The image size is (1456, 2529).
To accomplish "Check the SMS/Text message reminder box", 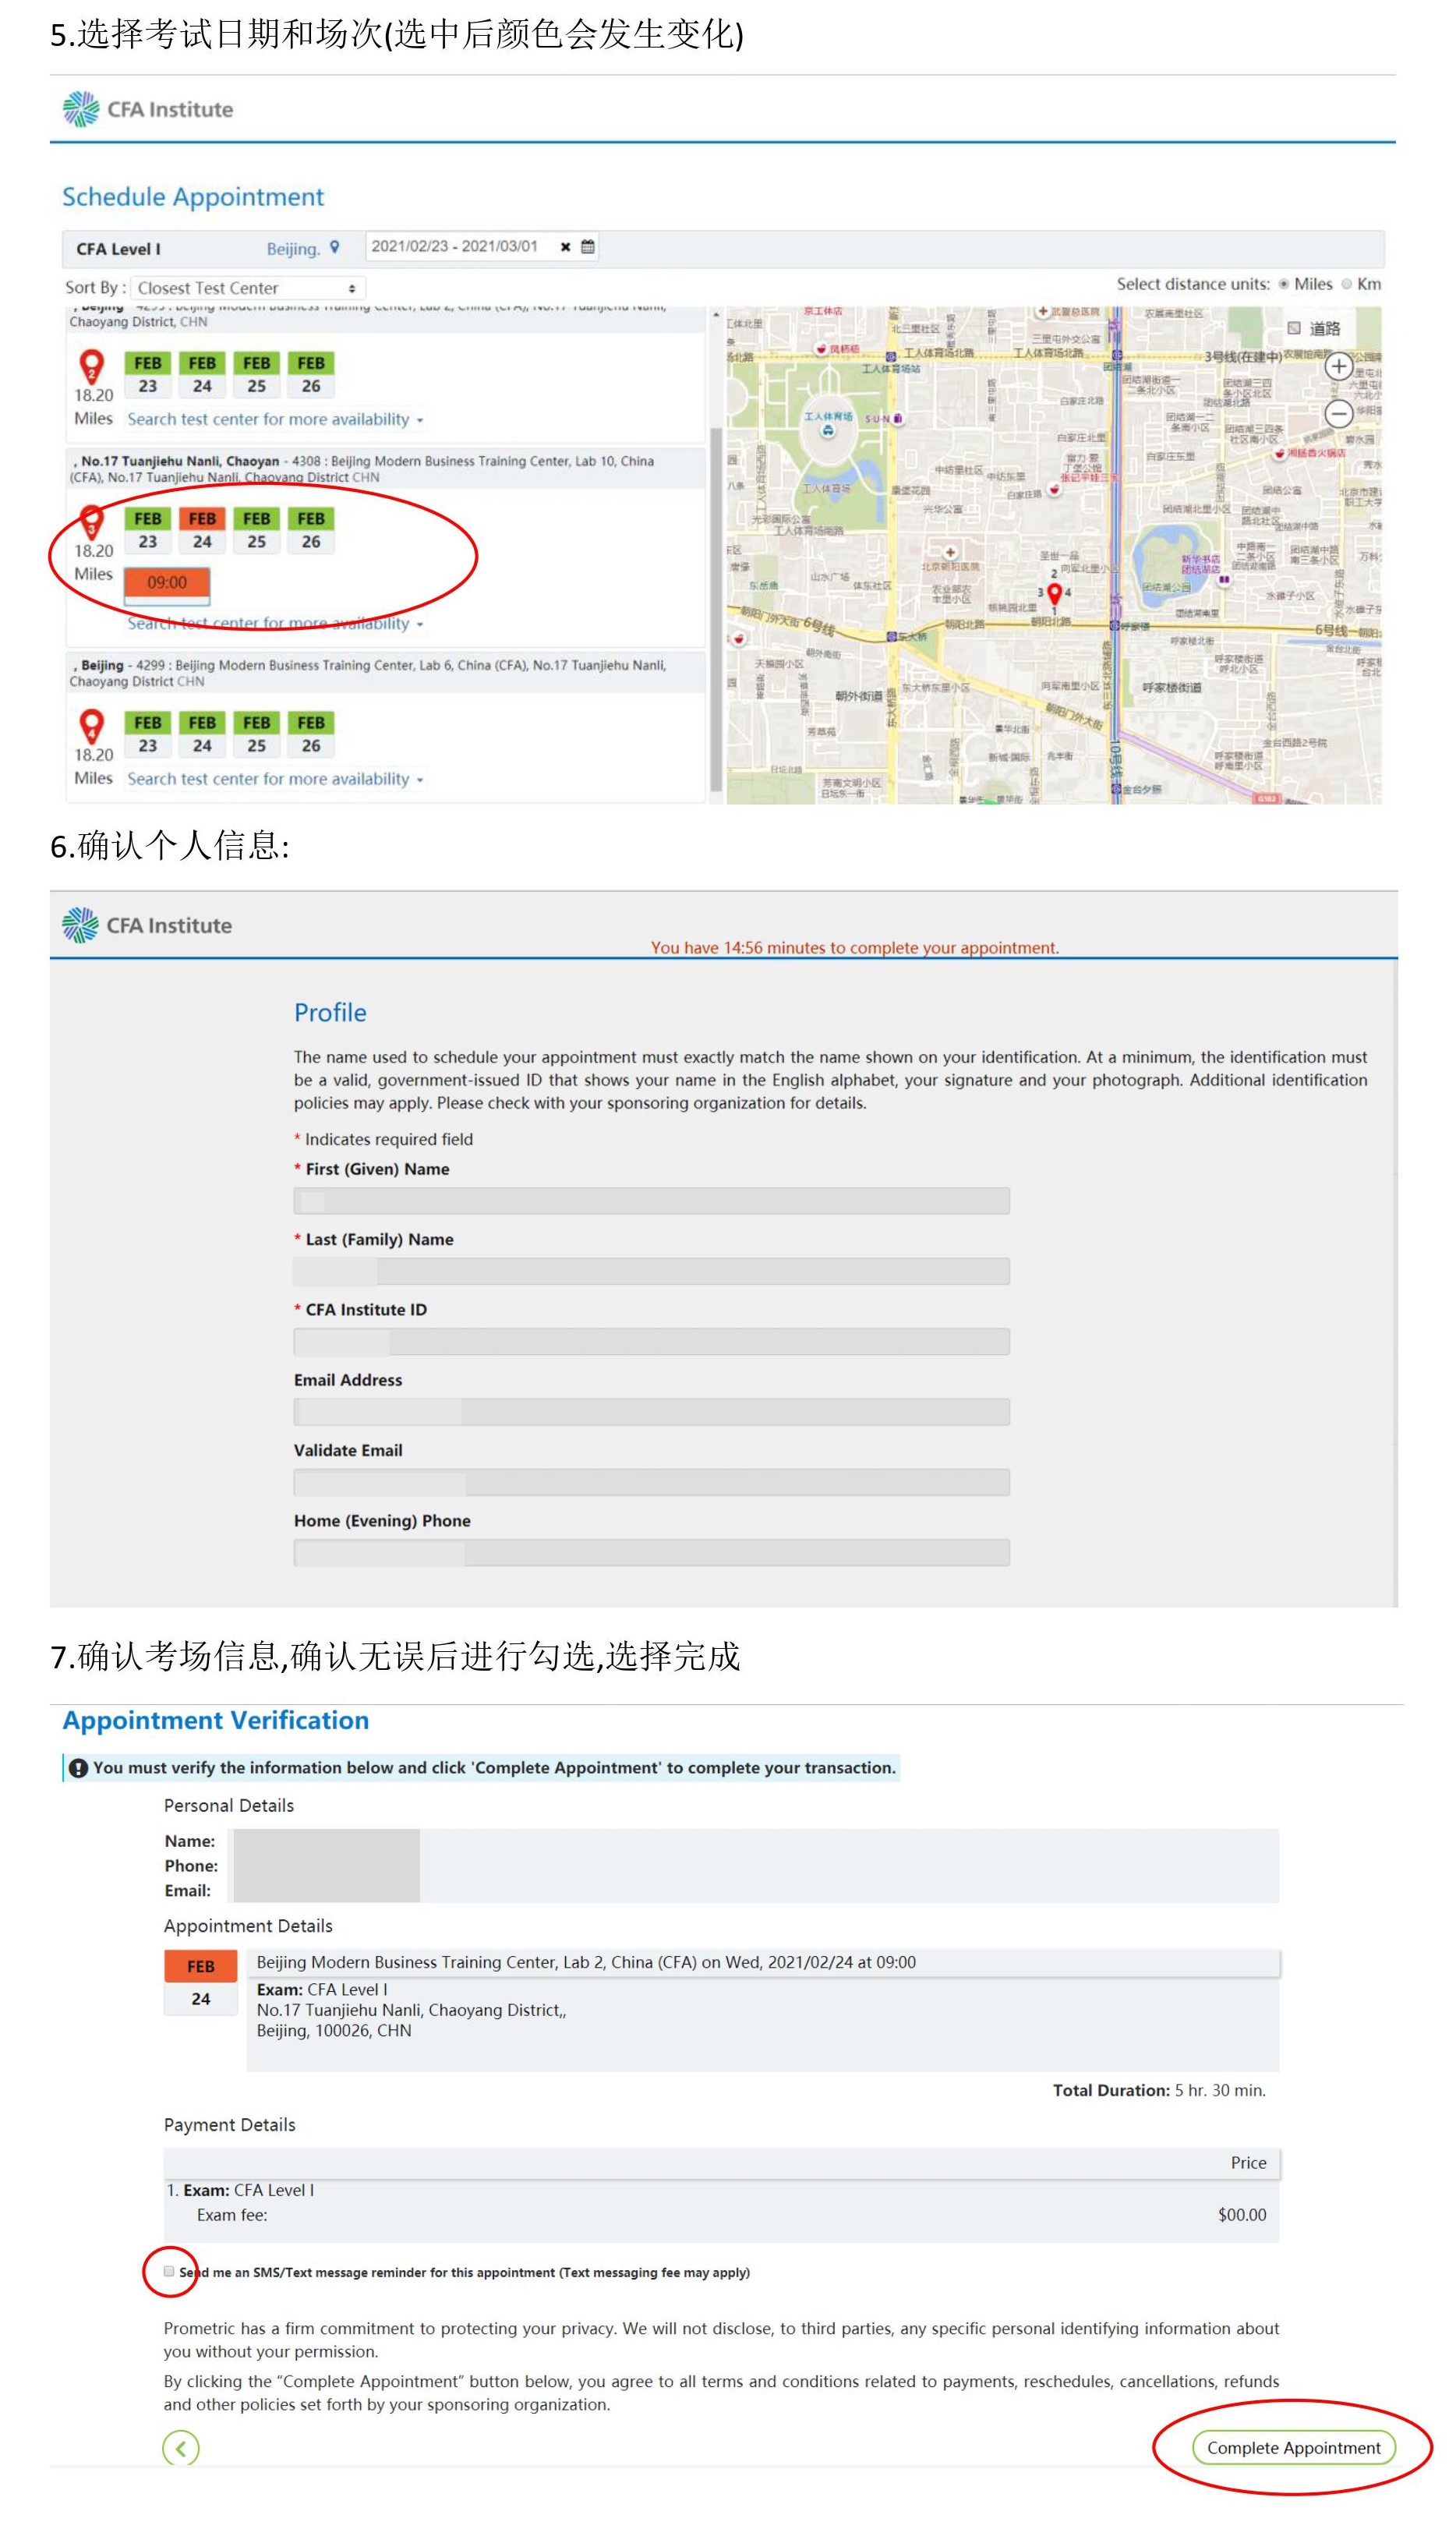I will (x=169, y=2270).
